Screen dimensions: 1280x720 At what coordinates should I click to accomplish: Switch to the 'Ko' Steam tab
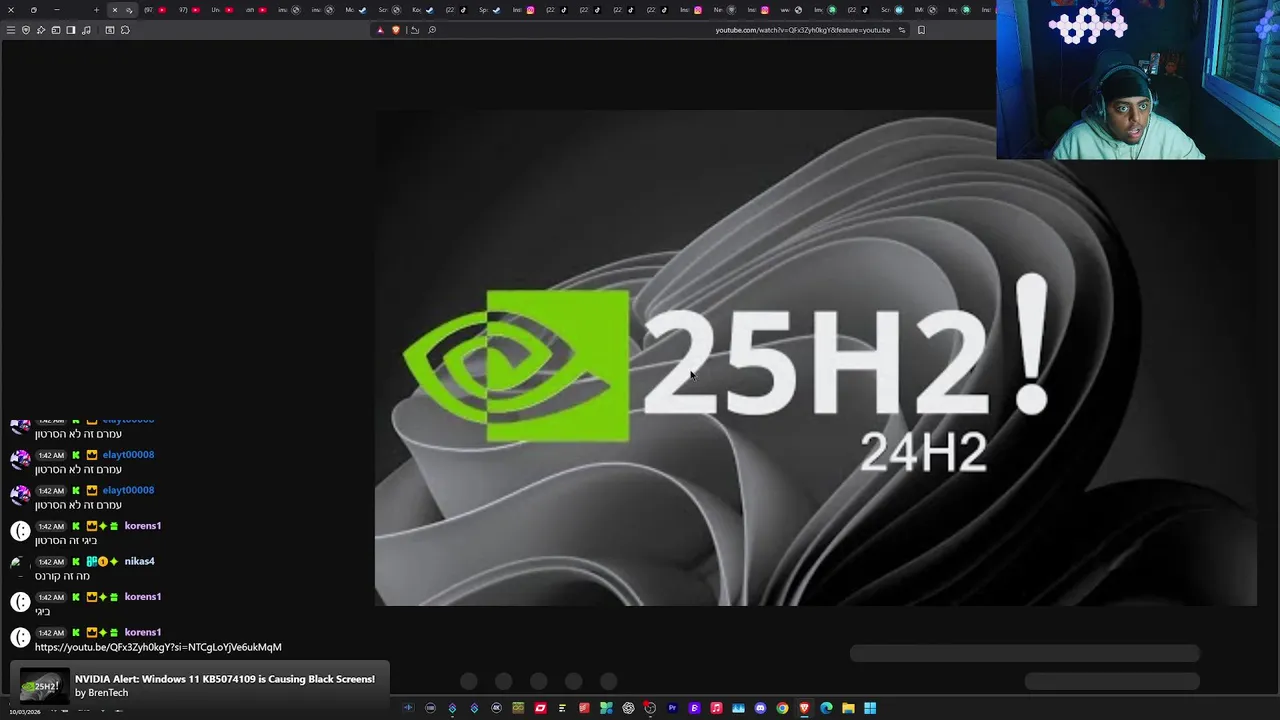click(423, 10)
